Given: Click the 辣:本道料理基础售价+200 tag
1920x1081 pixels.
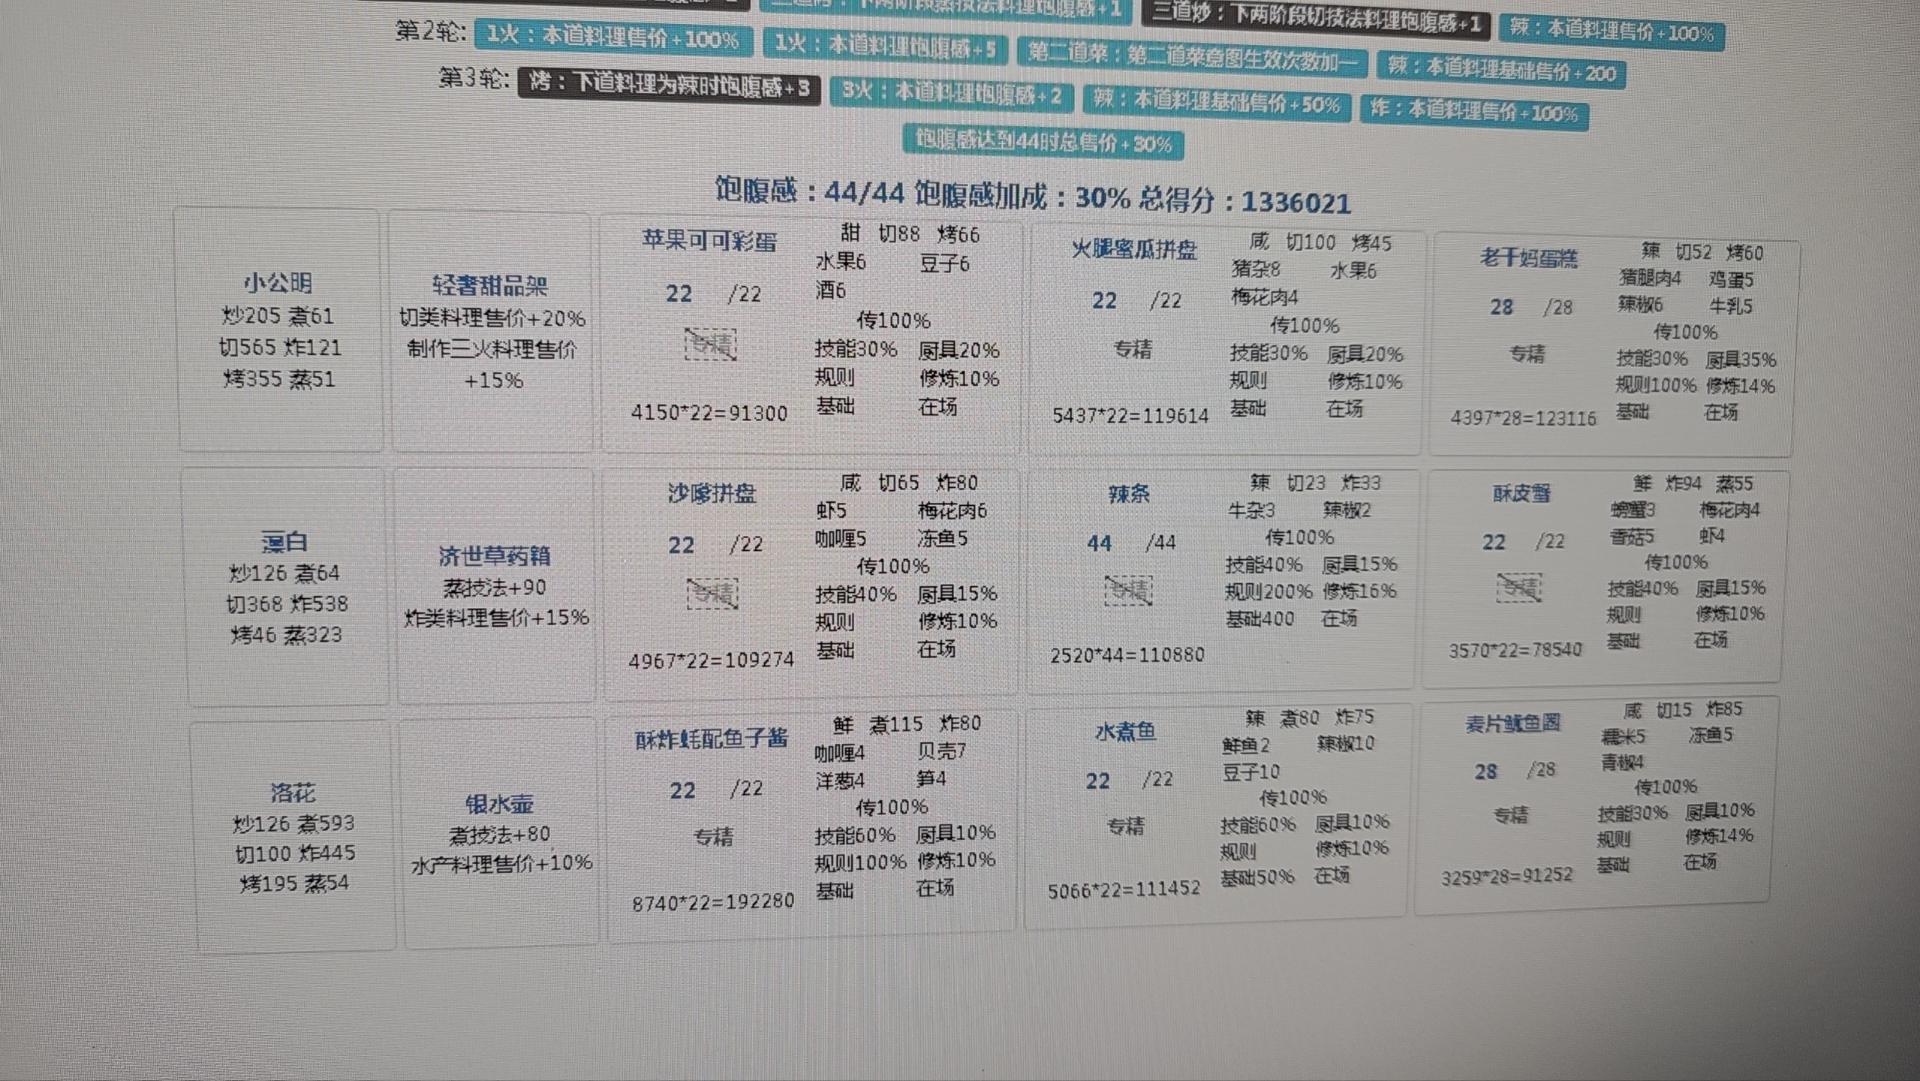Looking at the screenshot, I should tap(1500, 70).
